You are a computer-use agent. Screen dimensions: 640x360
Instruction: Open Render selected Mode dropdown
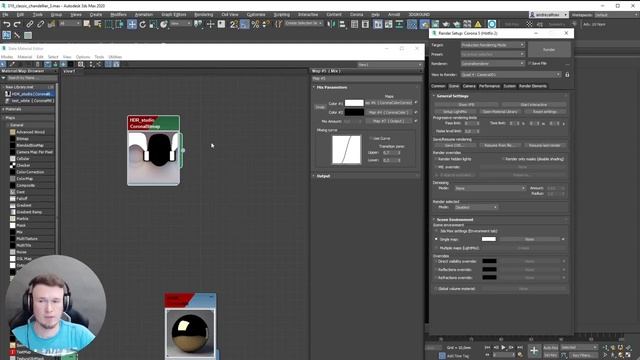pyautogui.click(x=476, y=207)
